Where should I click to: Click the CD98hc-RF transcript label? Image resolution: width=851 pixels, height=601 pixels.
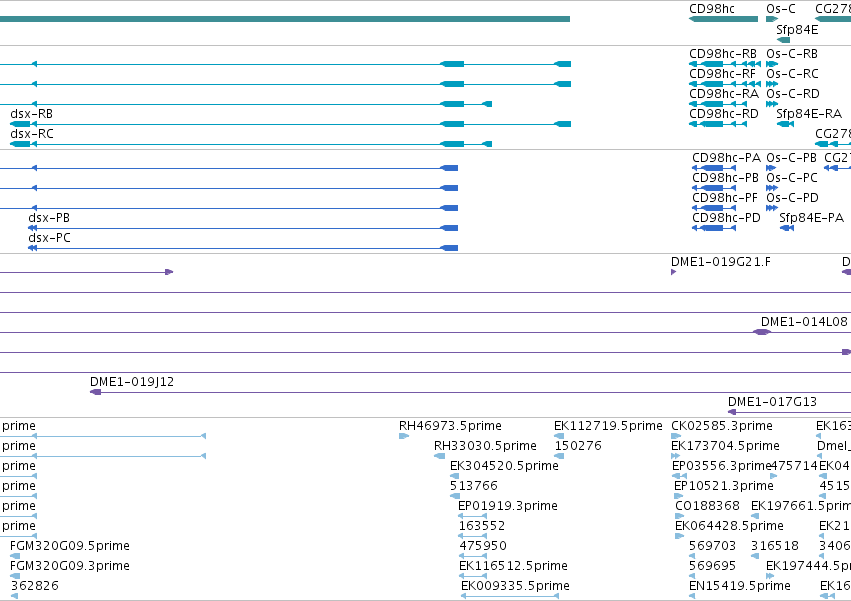[722, 74]
